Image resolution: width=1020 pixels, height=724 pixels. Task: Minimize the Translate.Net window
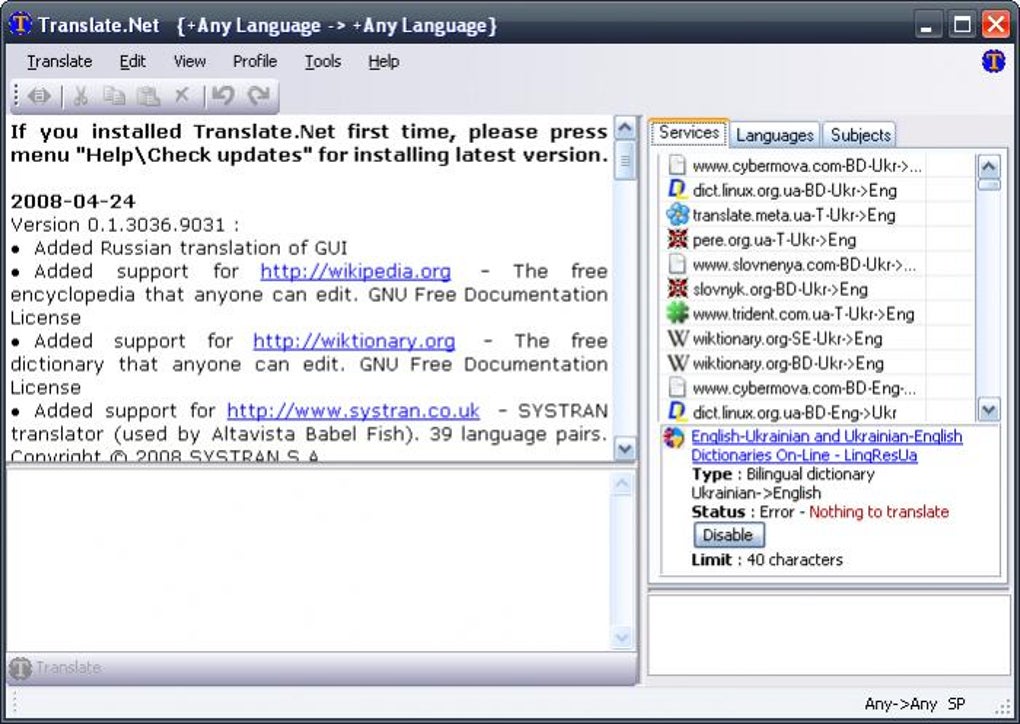click(x=928, y=25)
